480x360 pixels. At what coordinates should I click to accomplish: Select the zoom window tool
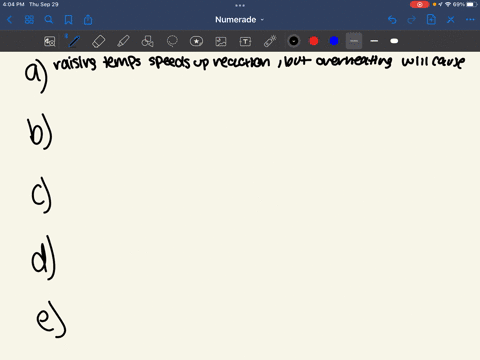coord(50,41)
